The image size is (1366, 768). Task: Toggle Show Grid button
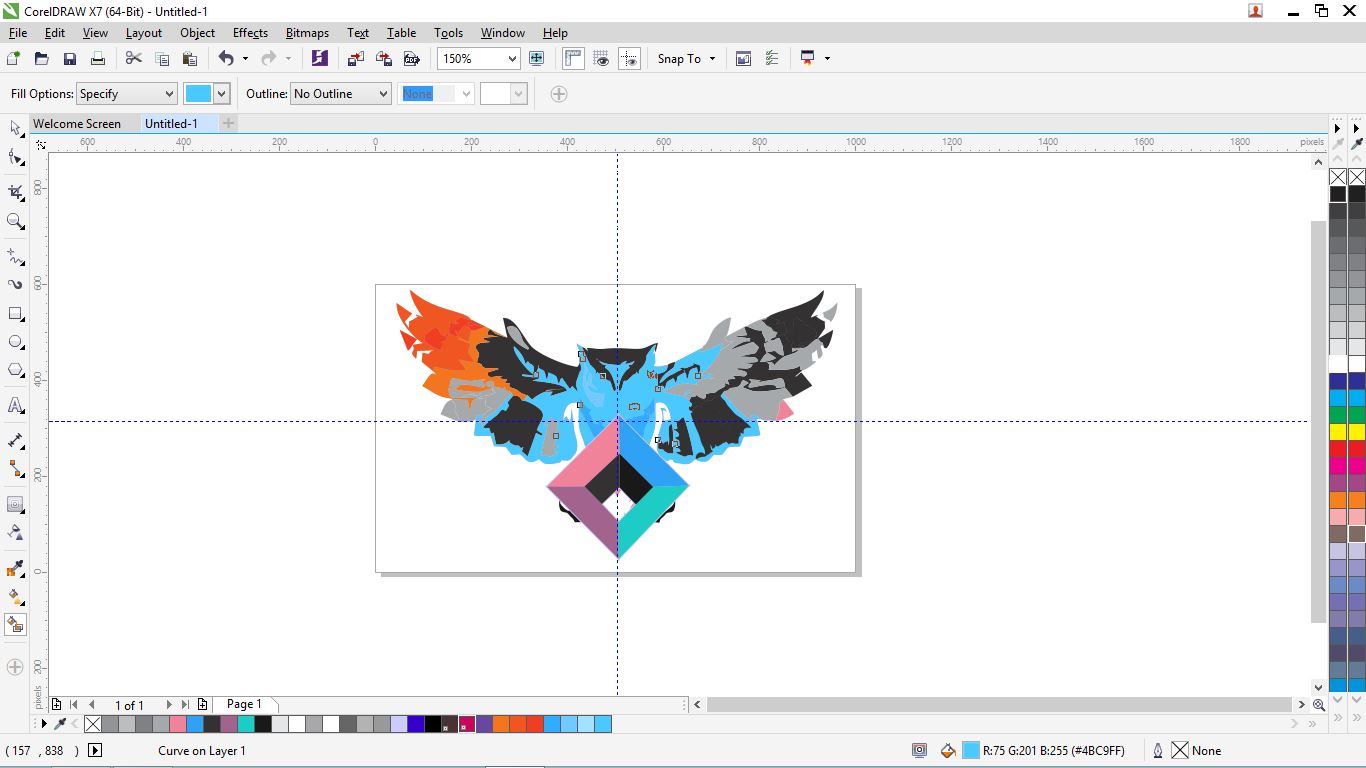tap(601, 59)
